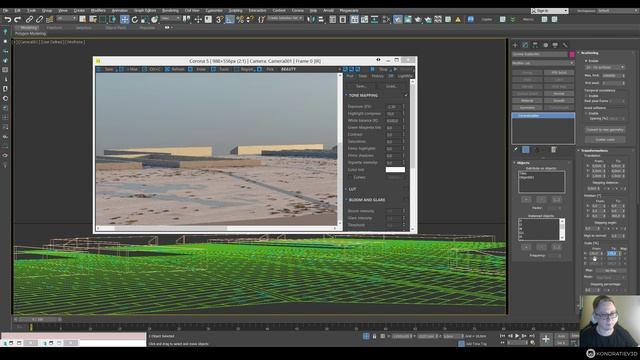The width and height of the screenshot is (640, 360).
Task: Toggle the Tone Mapping checkbox in Corona VFB
Action: tap(406, 96)
